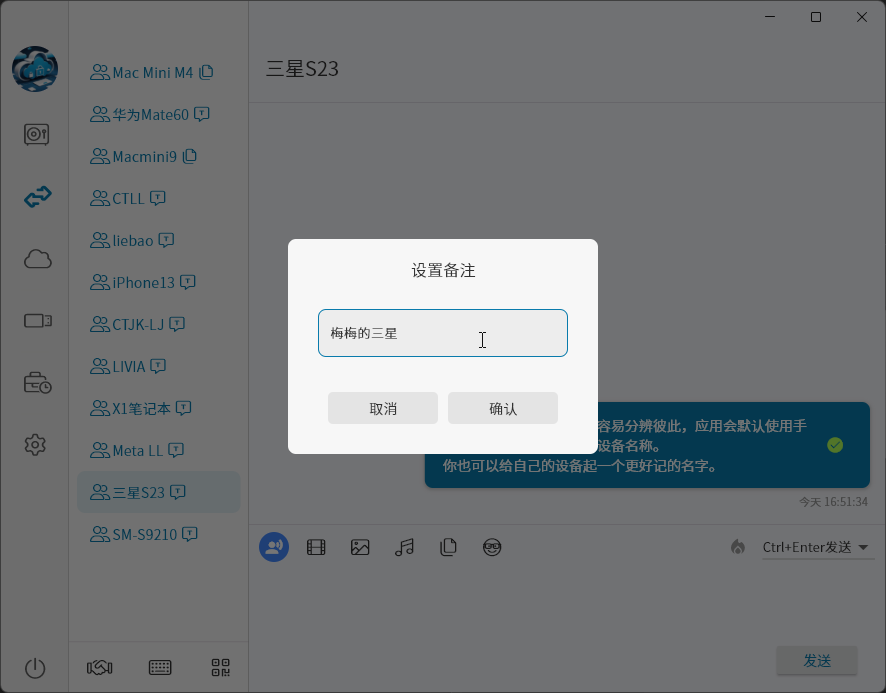Click the QR code icon at bottom
886x693 pixels.
pos(220,667)
